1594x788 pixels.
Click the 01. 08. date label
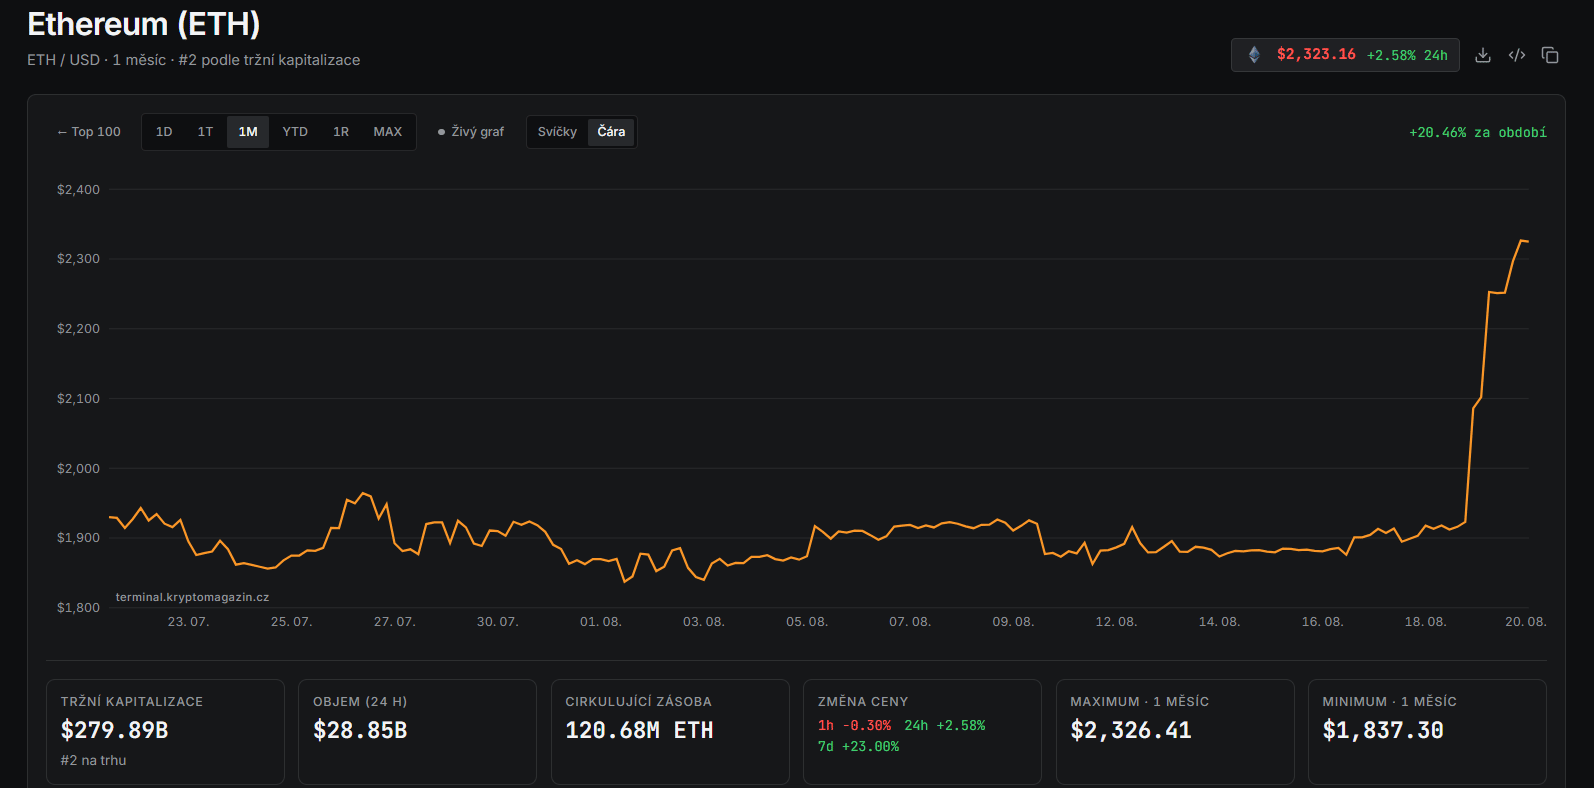pos(601,622)
